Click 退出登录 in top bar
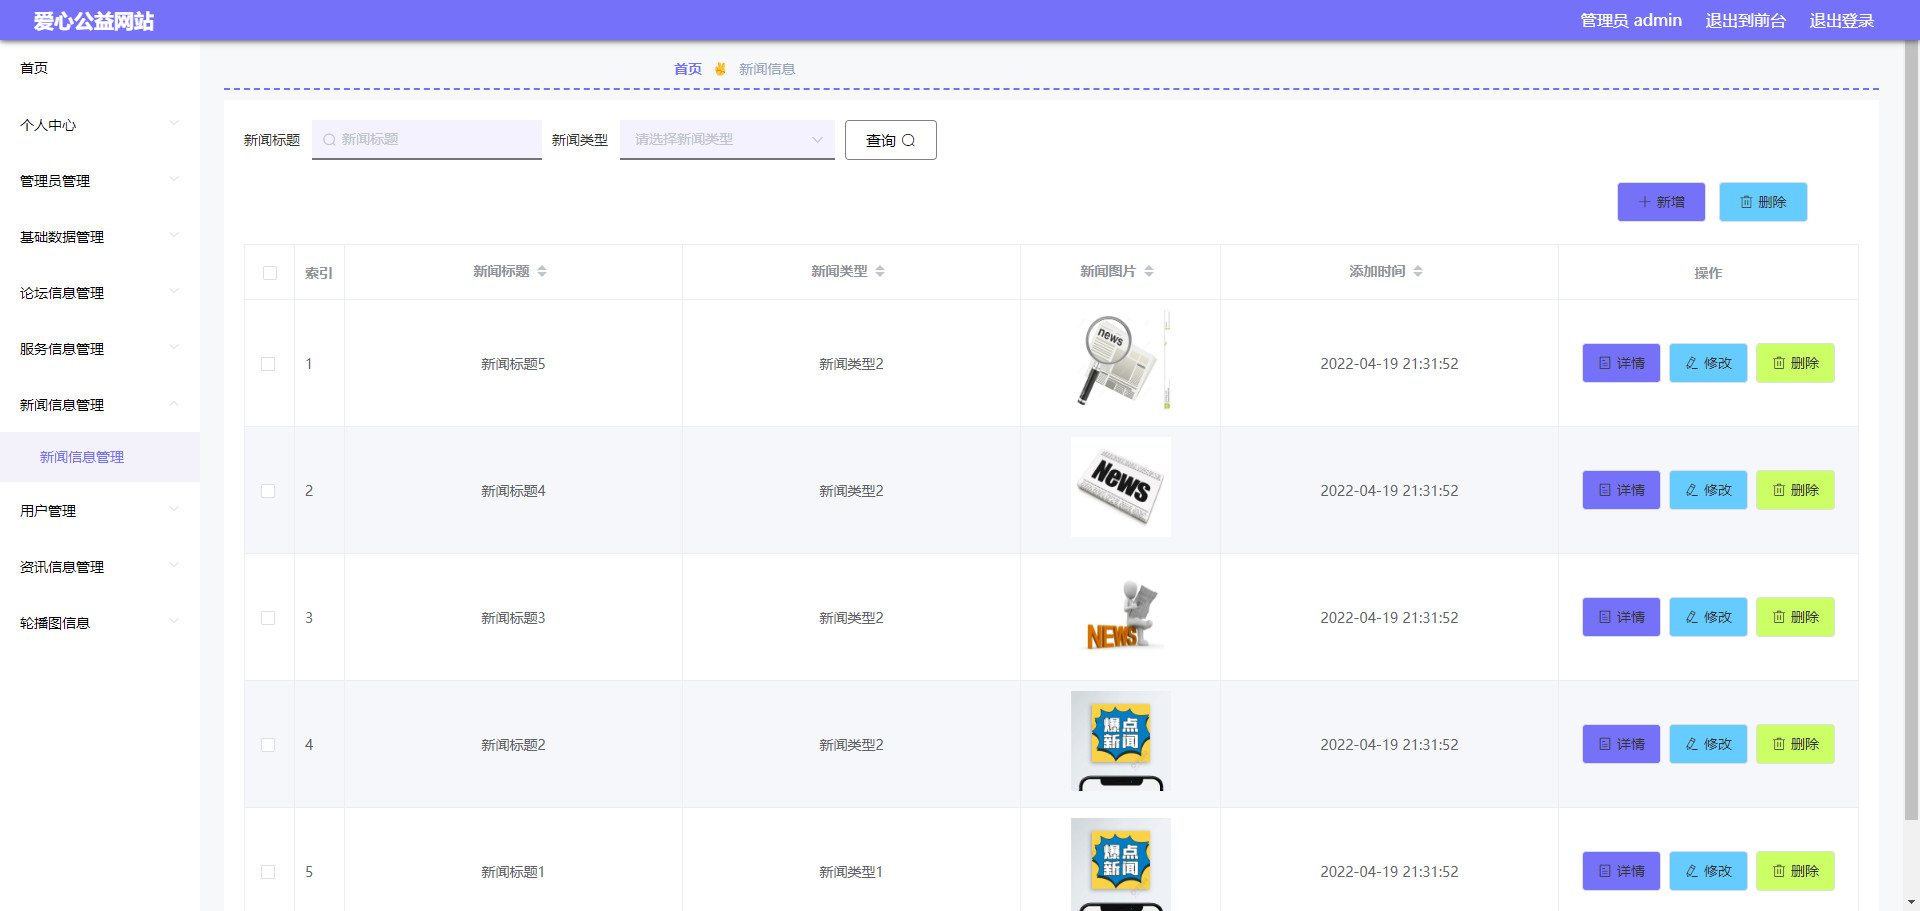The width and height of the screenshot is (1920, 911). pyautogui.click(x=1841, y=20)
